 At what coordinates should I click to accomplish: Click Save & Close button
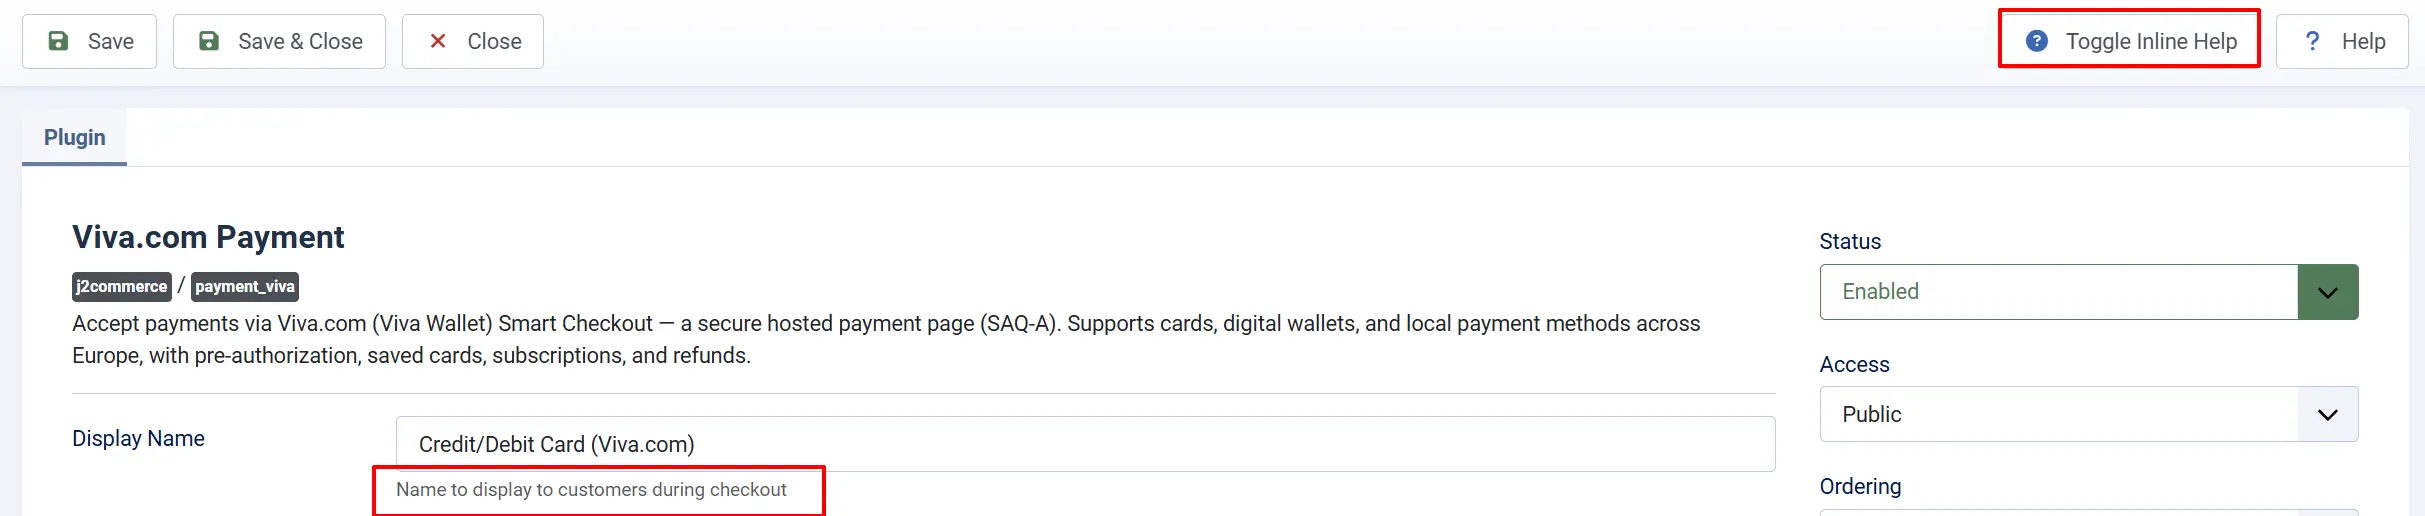[x=279, y=41]
